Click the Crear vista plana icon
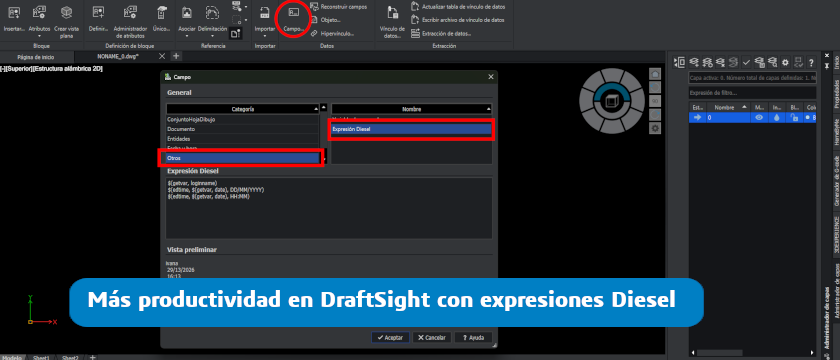840x360 pixels. pos(66,12)
